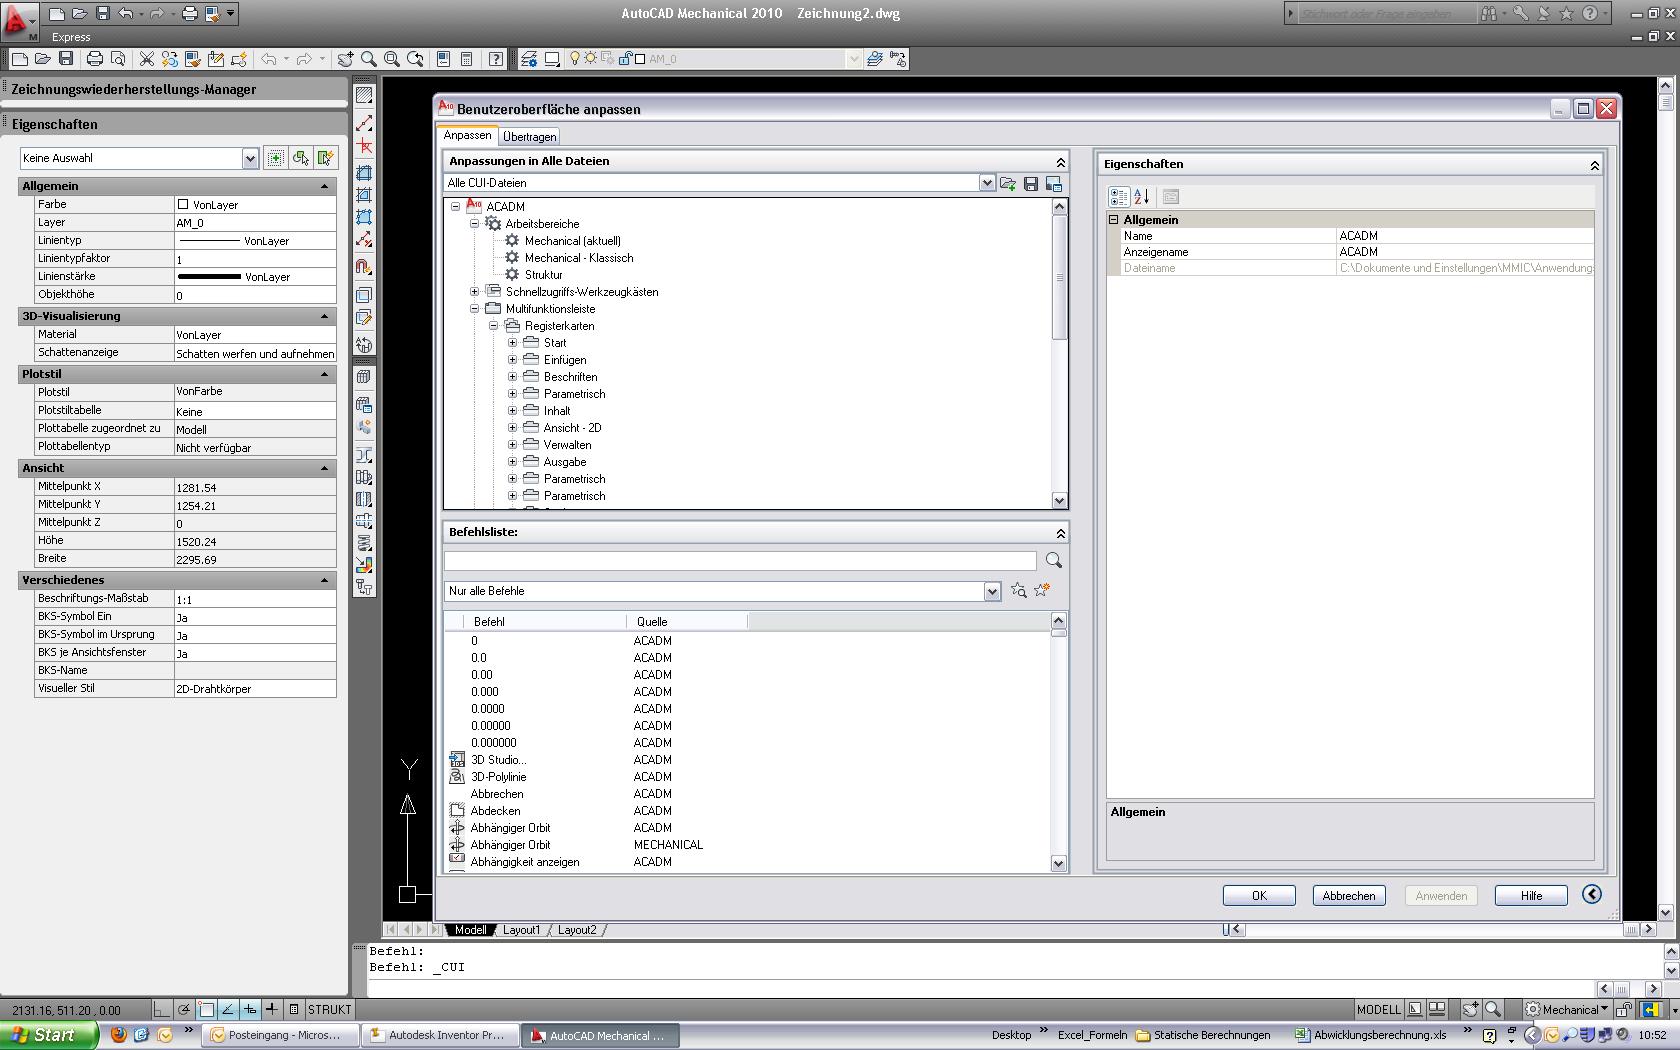The width and height of the screenshot is (1680, 1050).
Task: Click the Linienstärke VonLayer line sample
Action: [209, 277]
